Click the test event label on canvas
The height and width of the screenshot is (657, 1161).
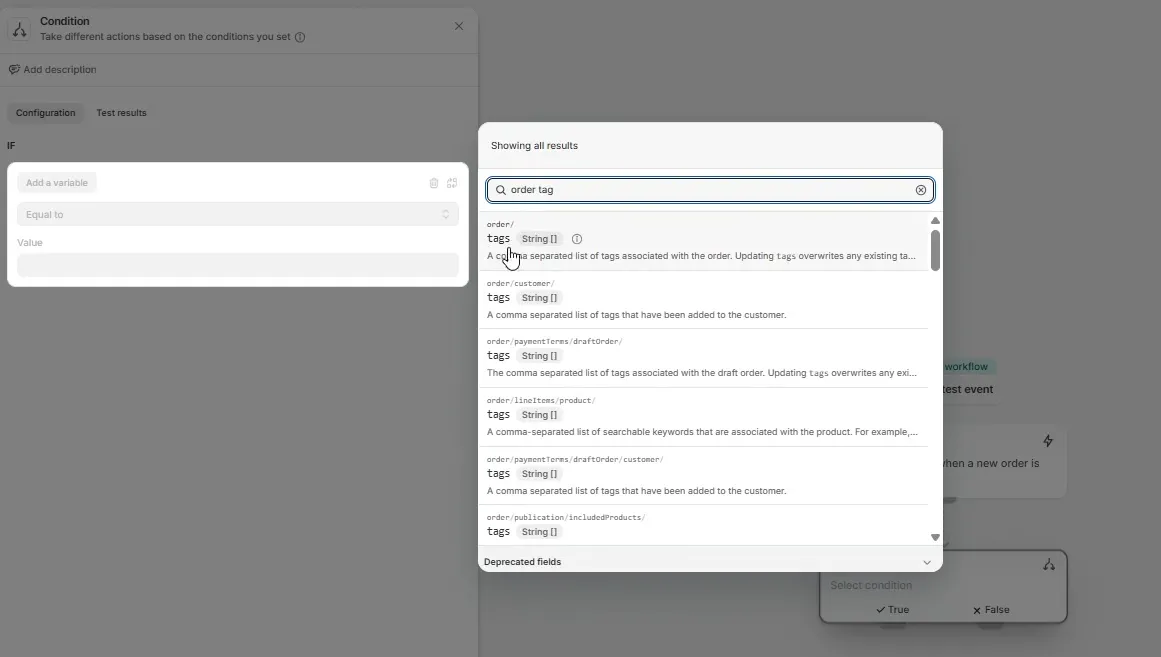(967, 390)
